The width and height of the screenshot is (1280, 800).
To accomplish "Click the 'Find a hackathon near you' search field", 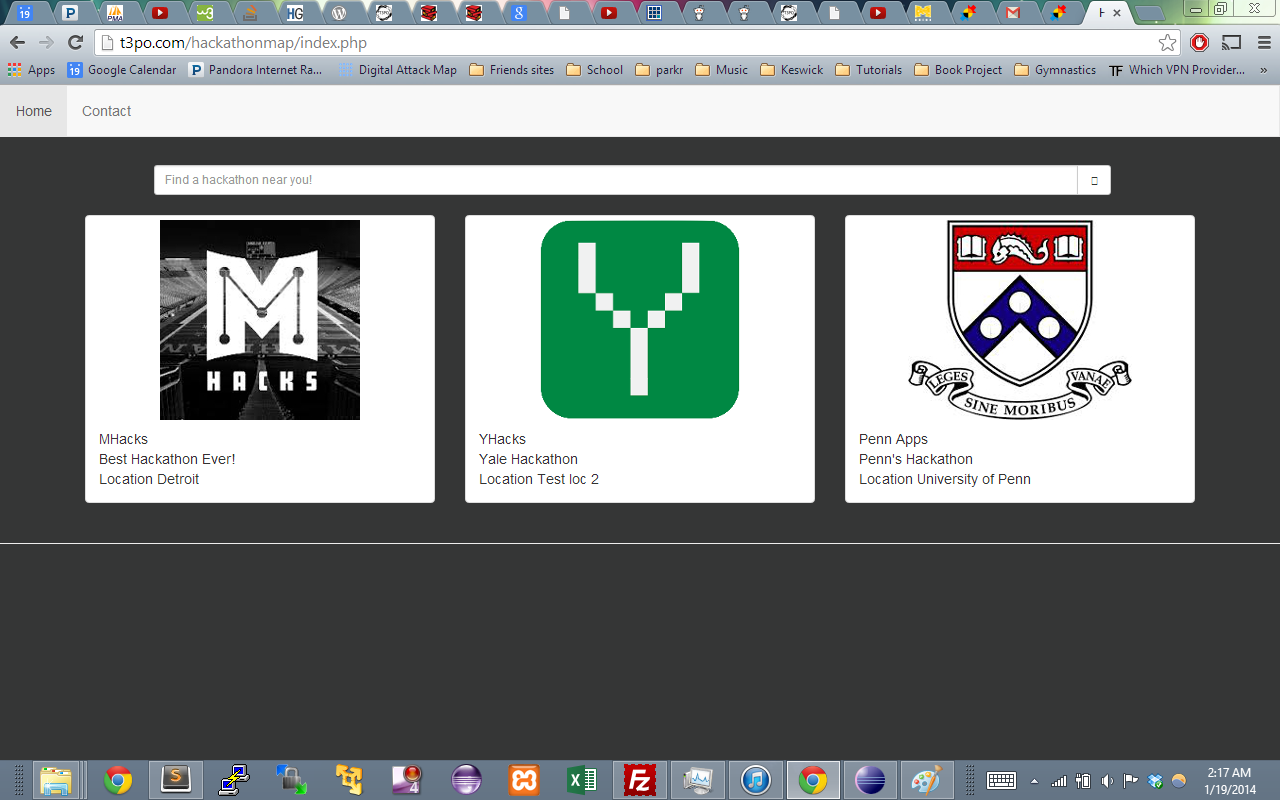I will click(616, 180).
